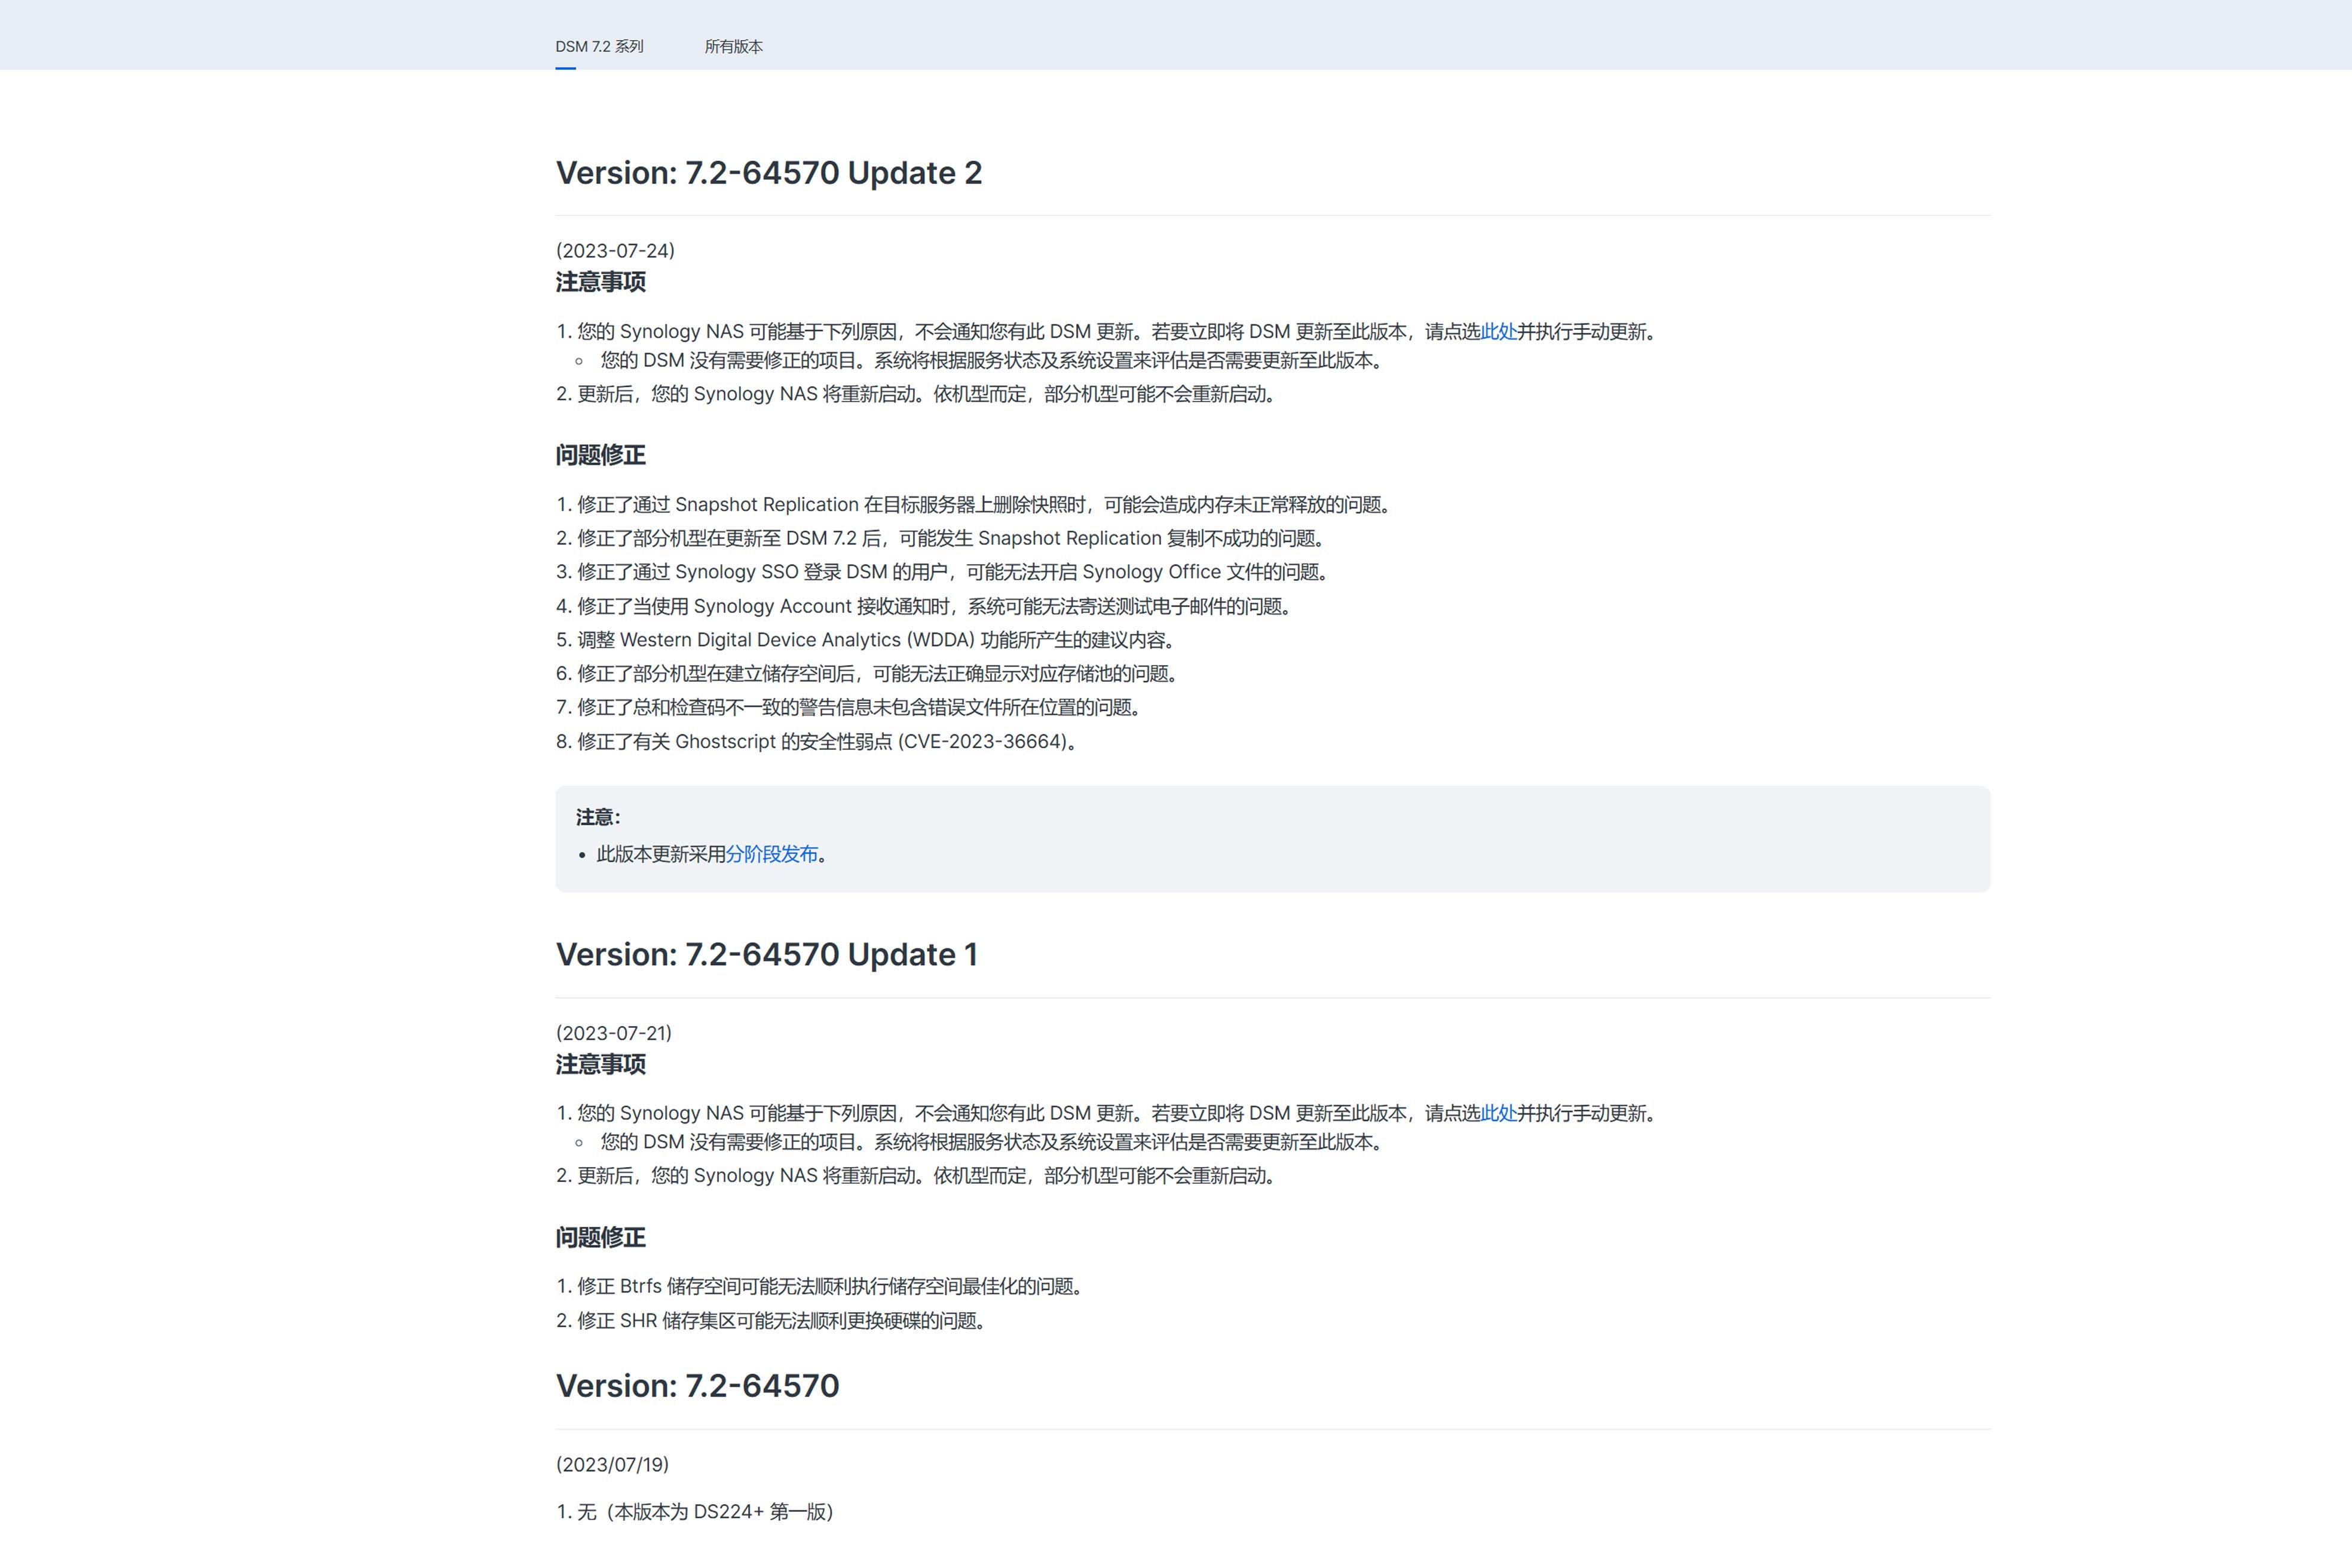Open the 分阶段发布 link
Screen dimensions: 2352x1568
(771, 854)
